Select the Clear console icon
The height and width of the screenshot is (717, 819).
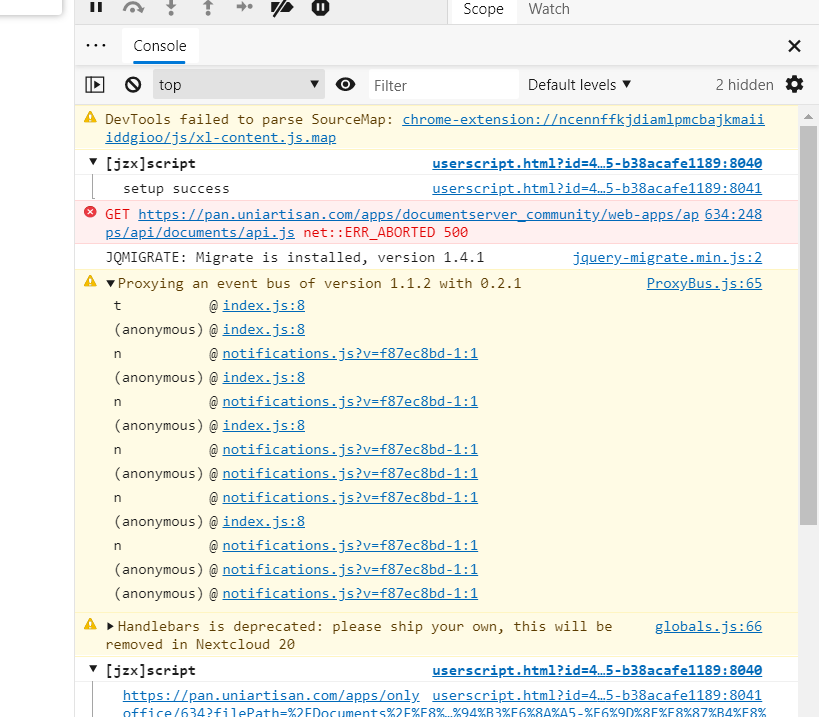133,84
